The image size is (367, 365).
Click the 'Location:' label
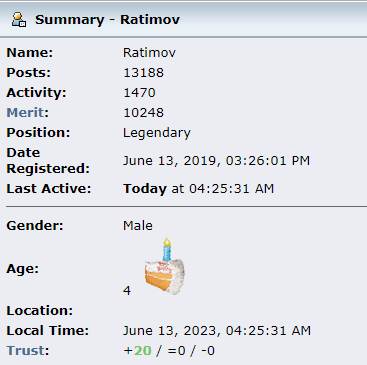click(40, 311)
